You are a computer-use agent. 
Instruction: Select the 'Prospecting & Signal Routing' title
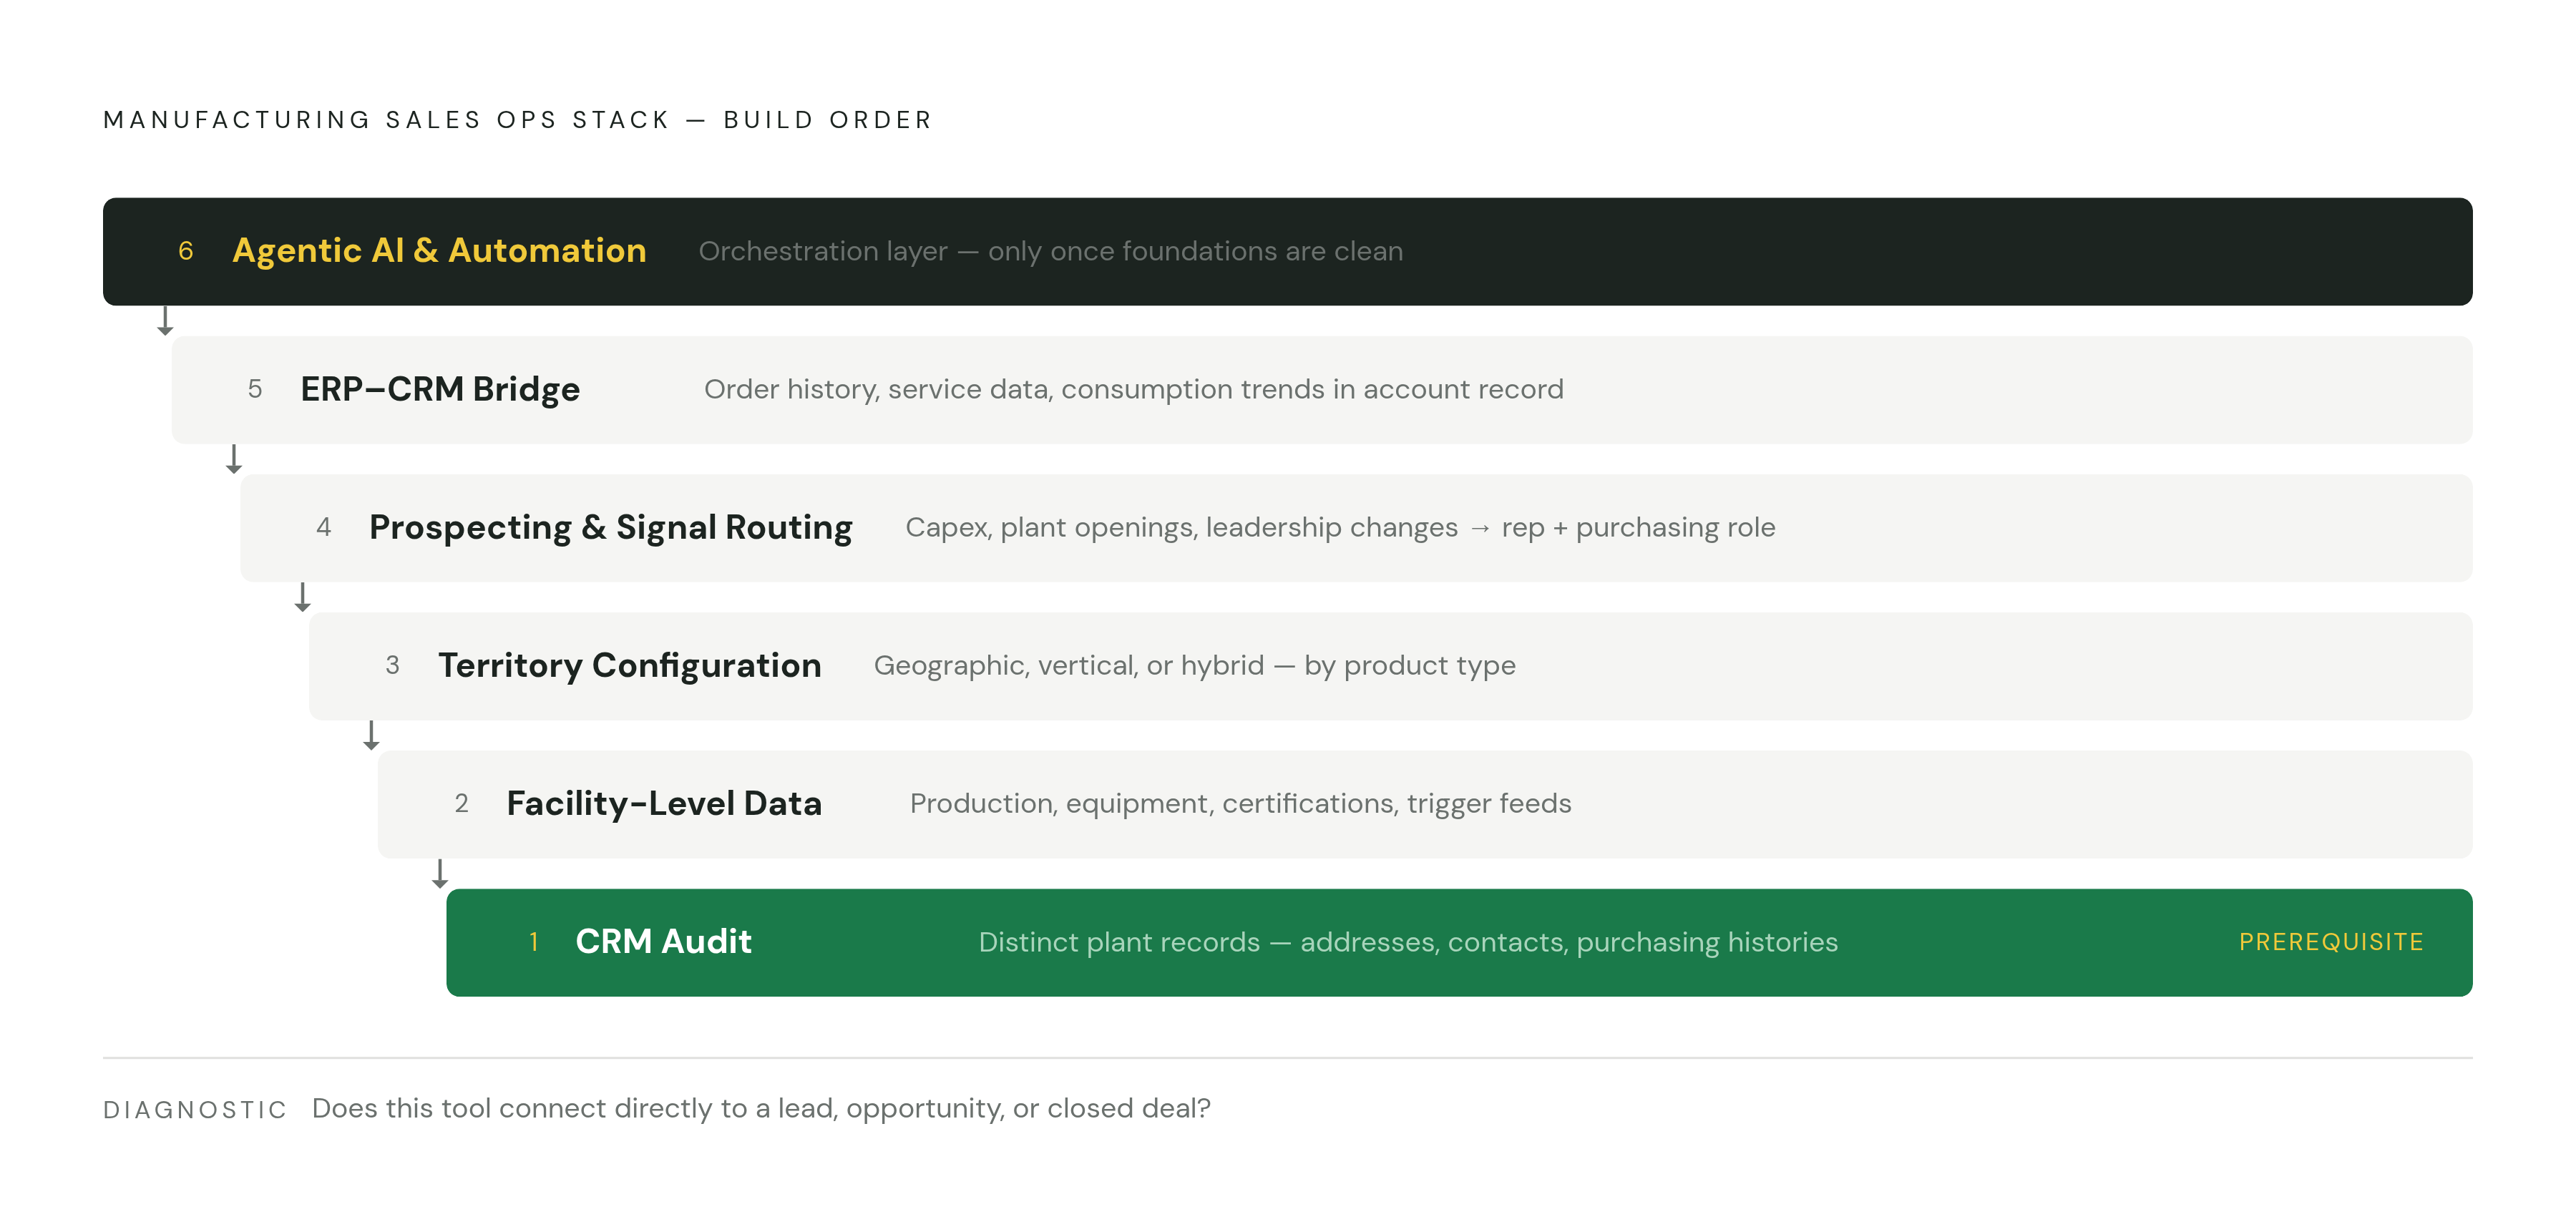tap(610, 527)
